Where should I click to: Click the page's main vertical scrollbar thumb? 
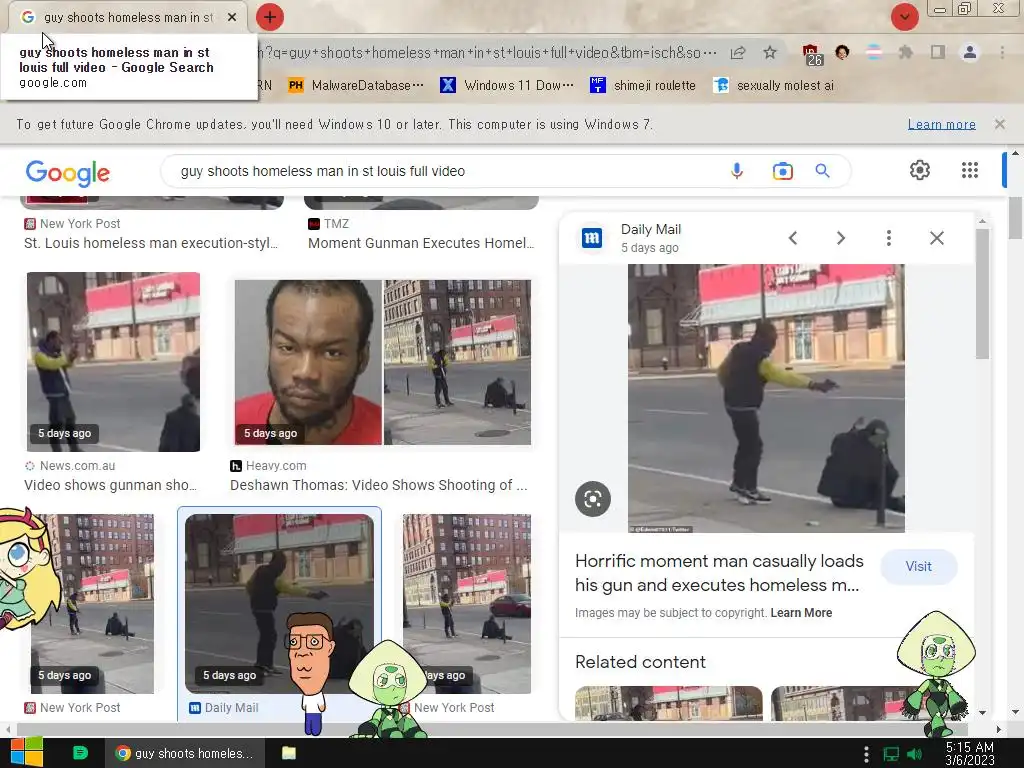coord(1015,217)
